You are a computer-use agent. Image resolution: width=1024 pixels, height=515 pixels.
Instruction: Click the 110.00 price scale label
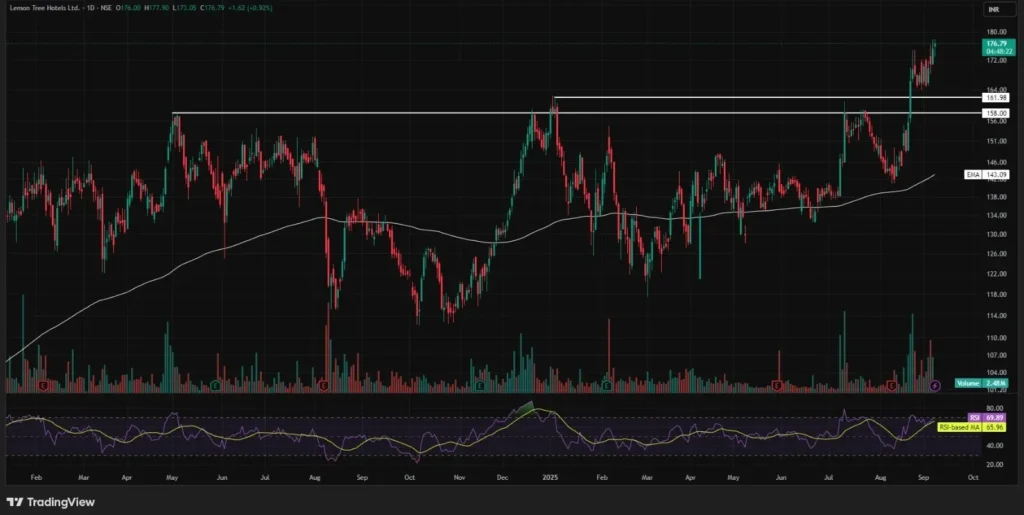[997, 338]
